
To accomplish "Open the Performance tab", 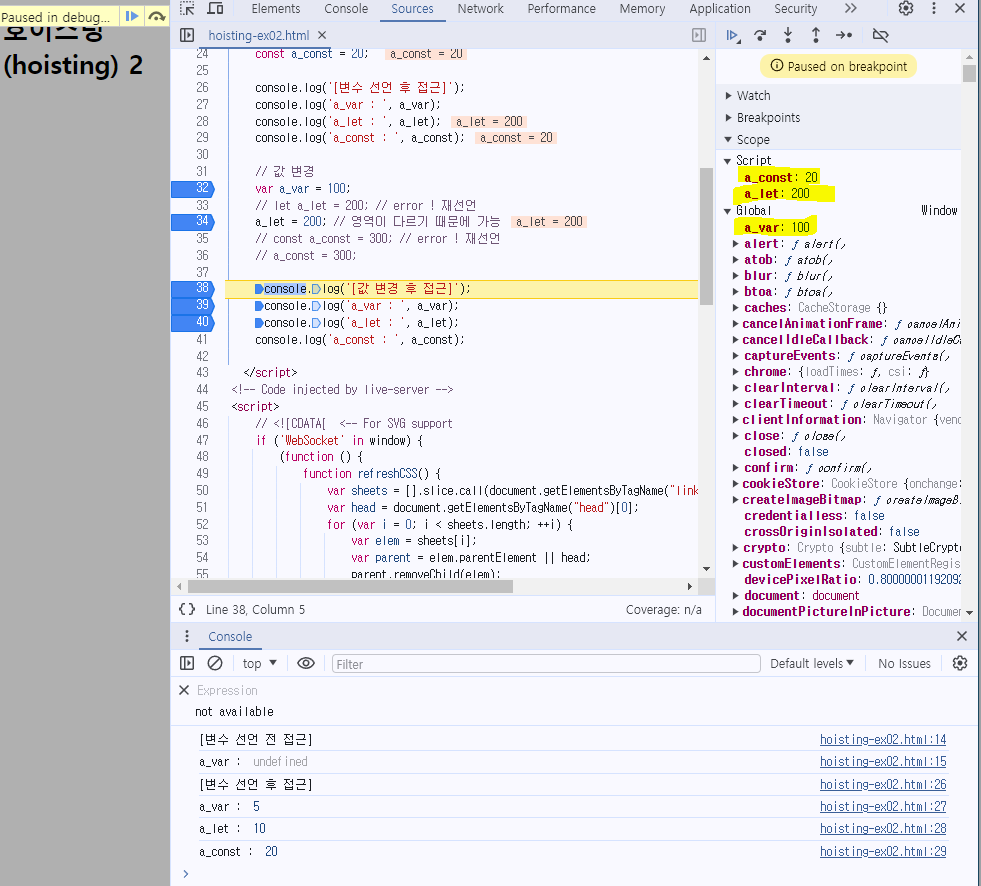I will coord(561,9).
